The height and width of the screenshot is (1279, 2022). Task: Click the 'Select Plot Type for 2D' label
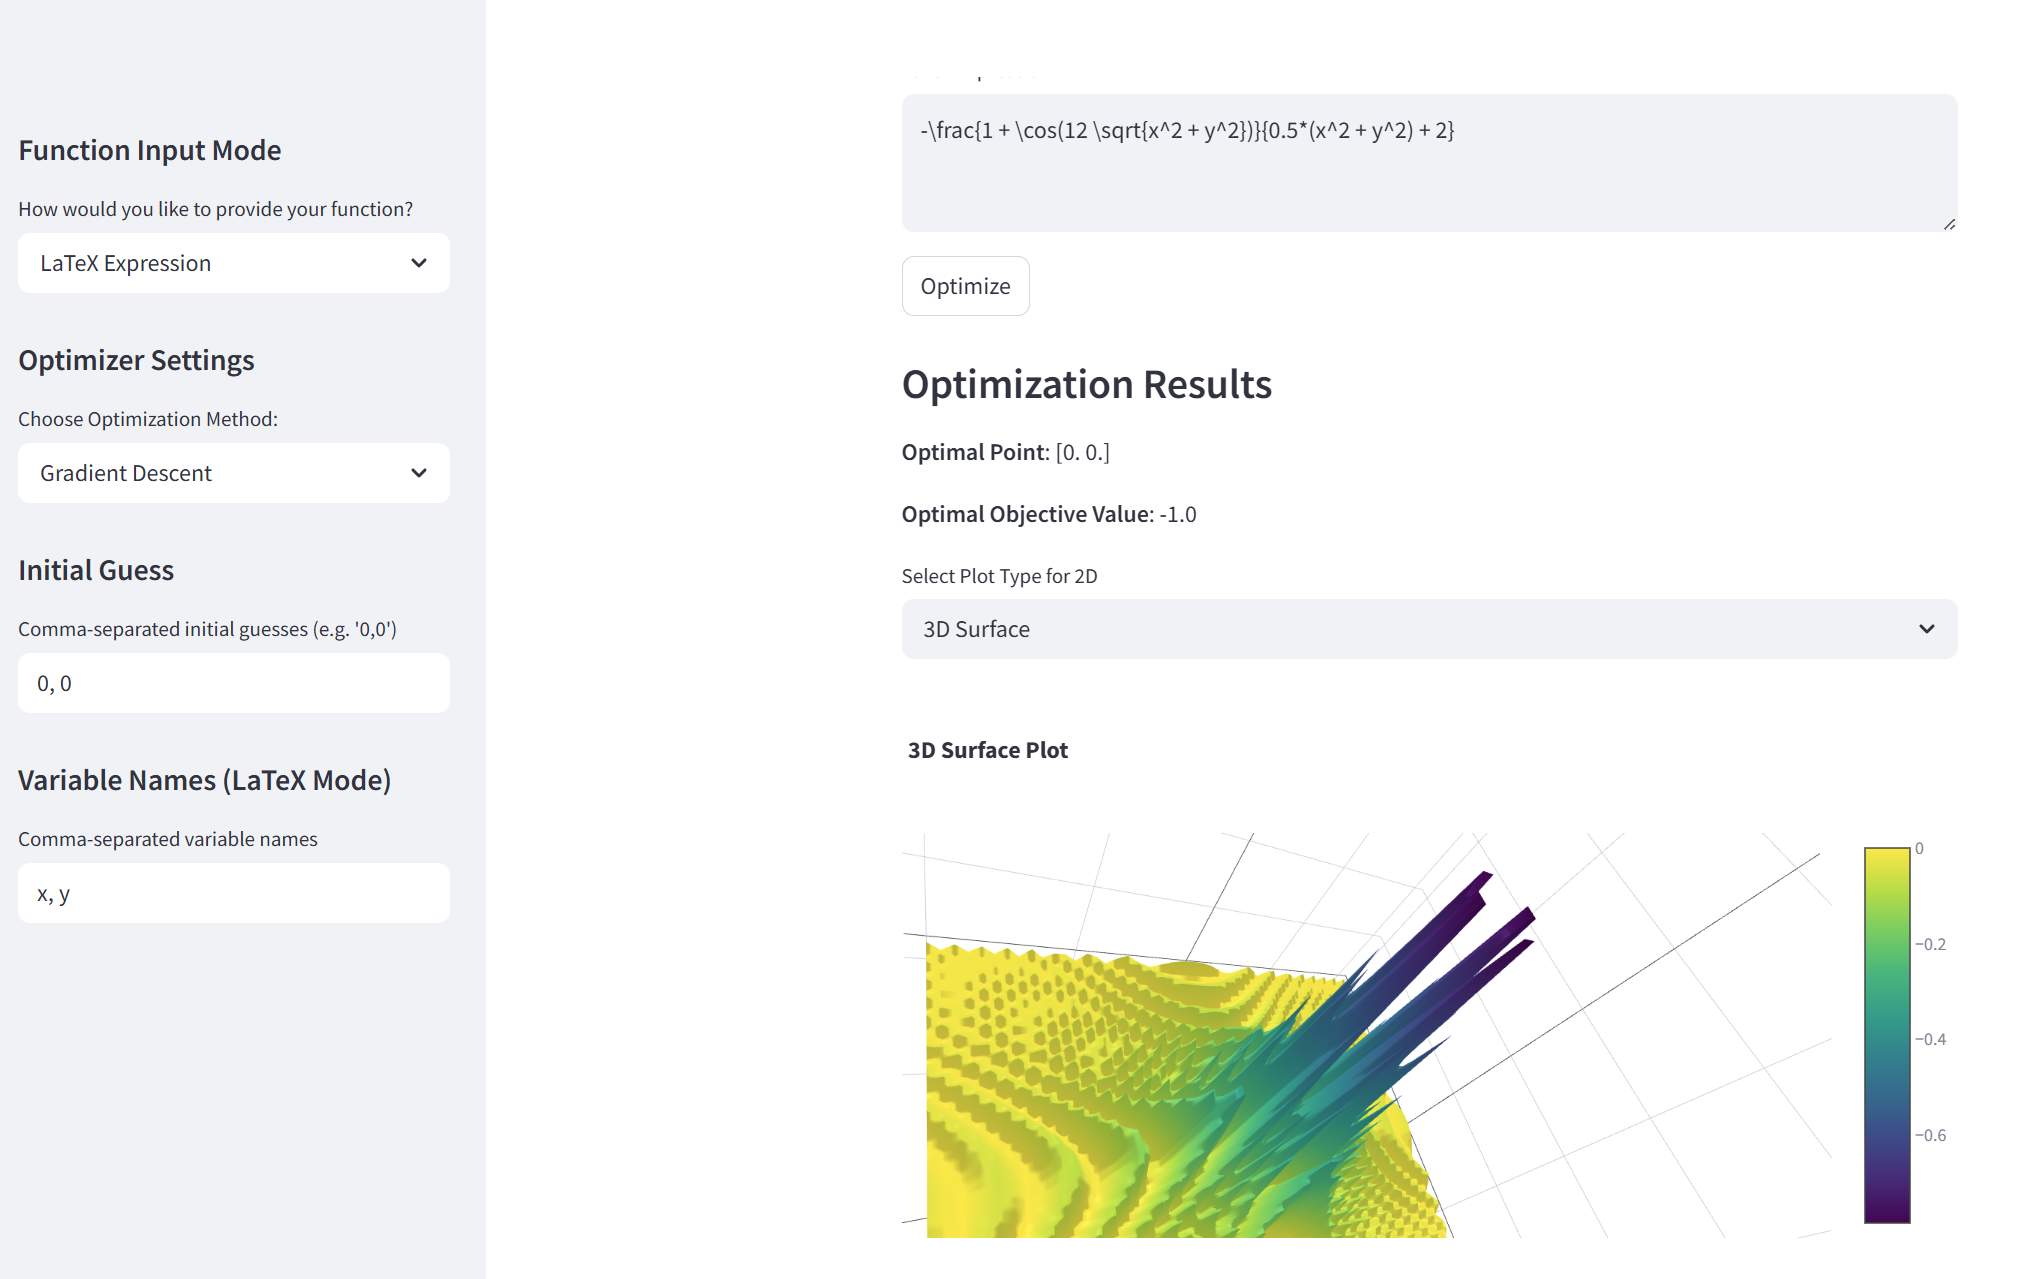coord(999,576)
